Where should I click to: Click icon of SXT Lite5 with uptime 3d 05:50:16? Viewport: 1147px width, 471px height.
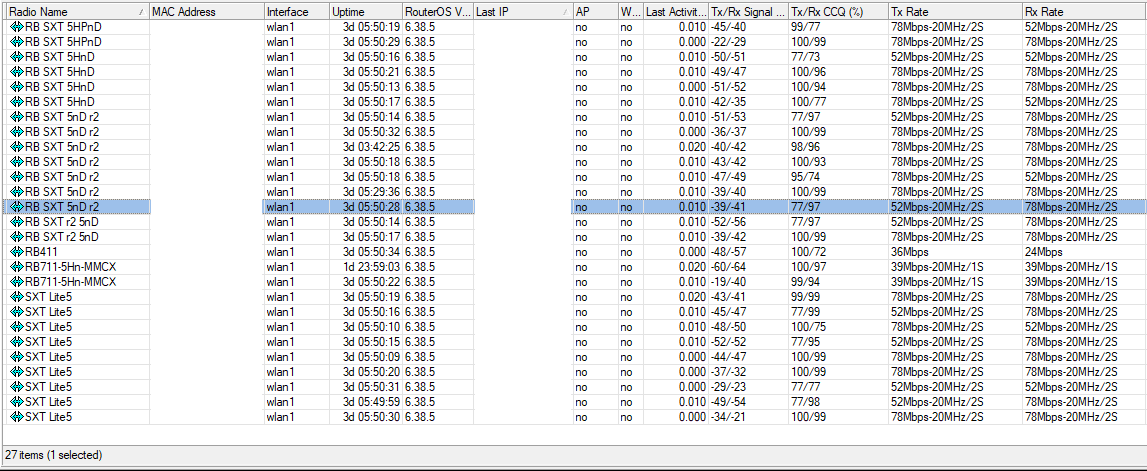point(18,312)
